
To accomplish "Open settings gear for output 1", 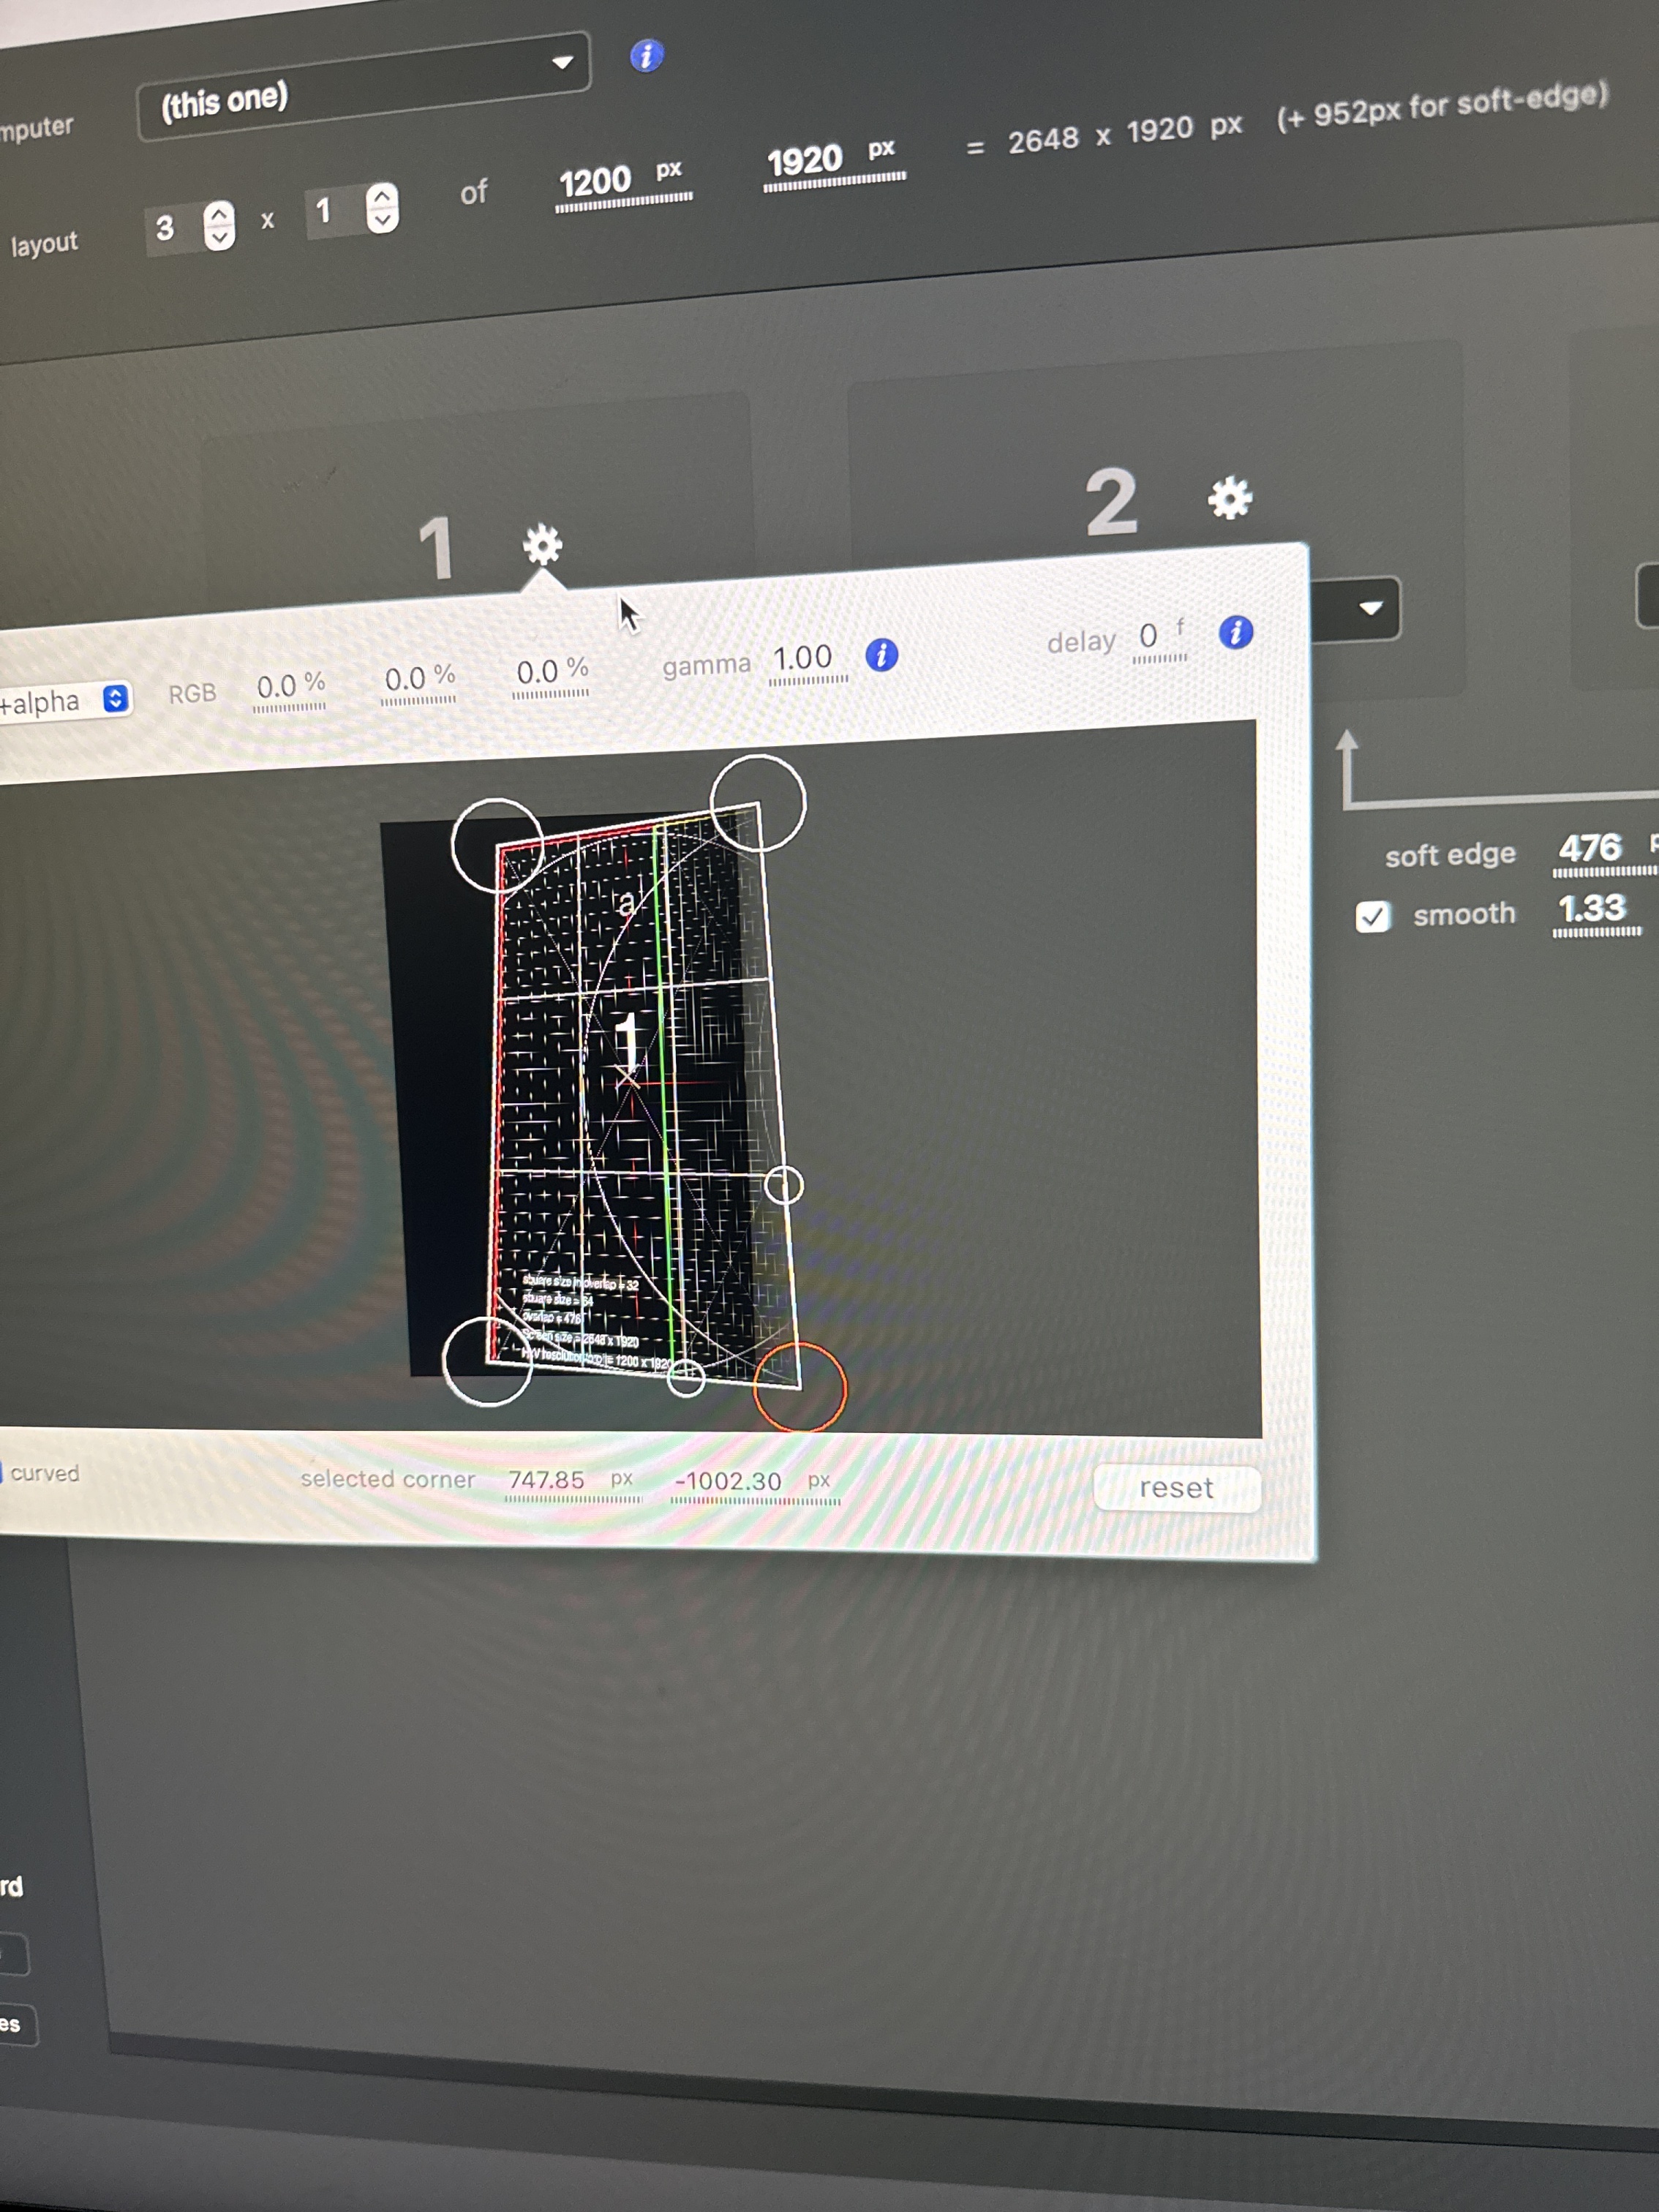I will pos(543,545).
